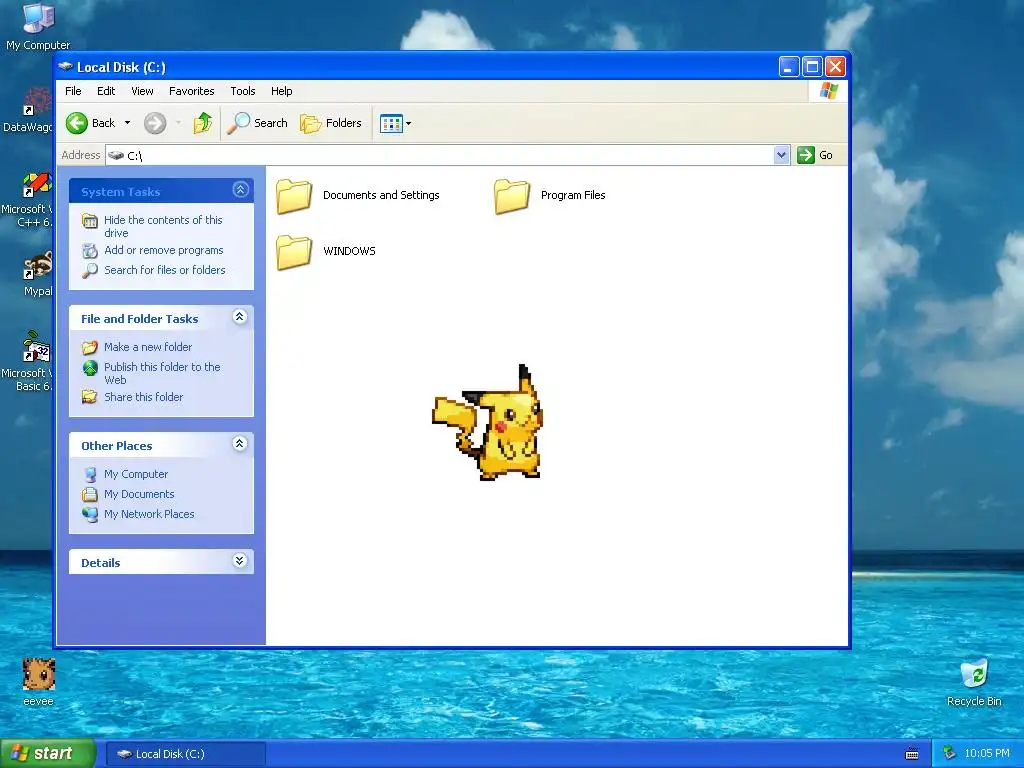Screen dimensions: 1024x768
Task: Open the Search magnifier toolbar button
Action: pos(257,123)
